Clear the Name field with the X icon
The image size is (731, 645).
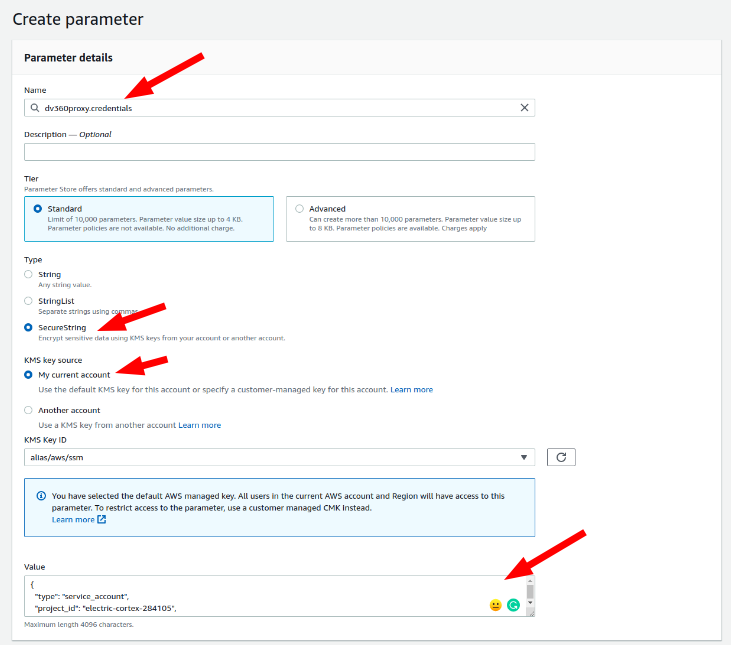click(x=524, y=108)
